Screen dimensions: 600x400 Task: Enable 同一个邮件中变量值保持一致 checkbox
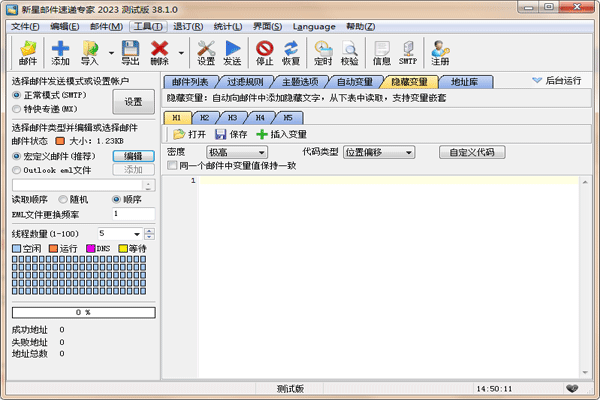(x=173, y=165)
